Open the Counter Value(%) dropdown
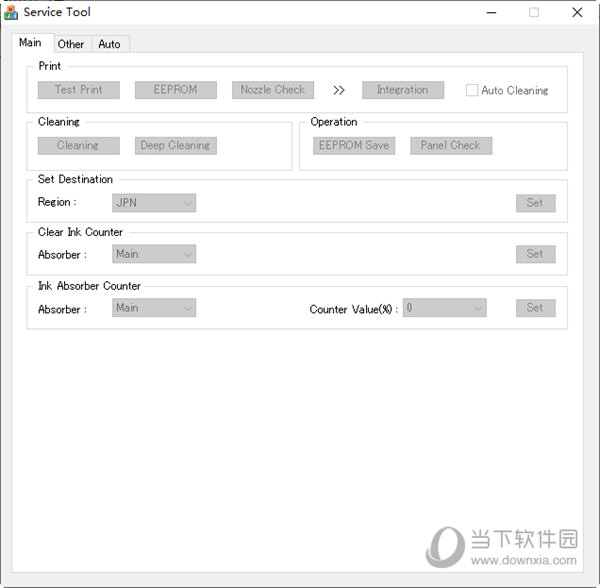This screenshot has height=588, width=600. click(x=445, y=308)
